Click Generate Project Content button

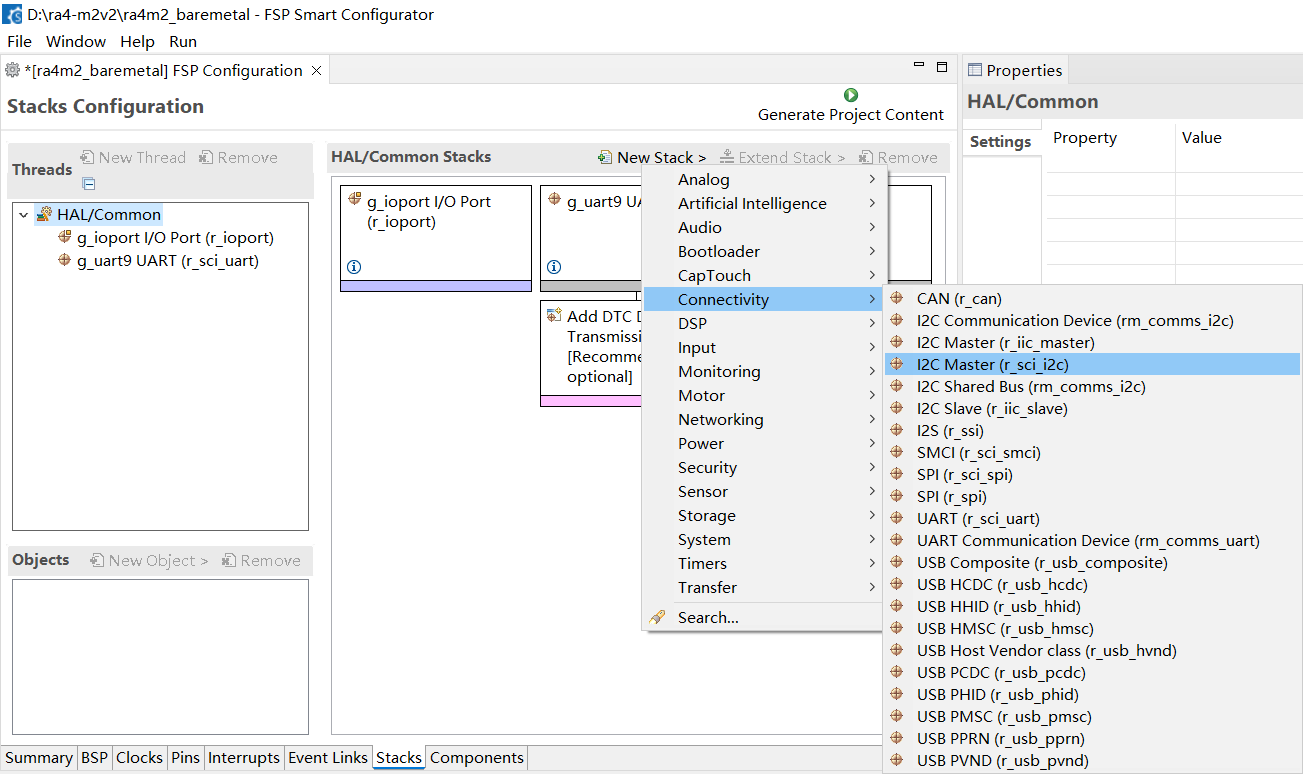(x=851, y=105)
